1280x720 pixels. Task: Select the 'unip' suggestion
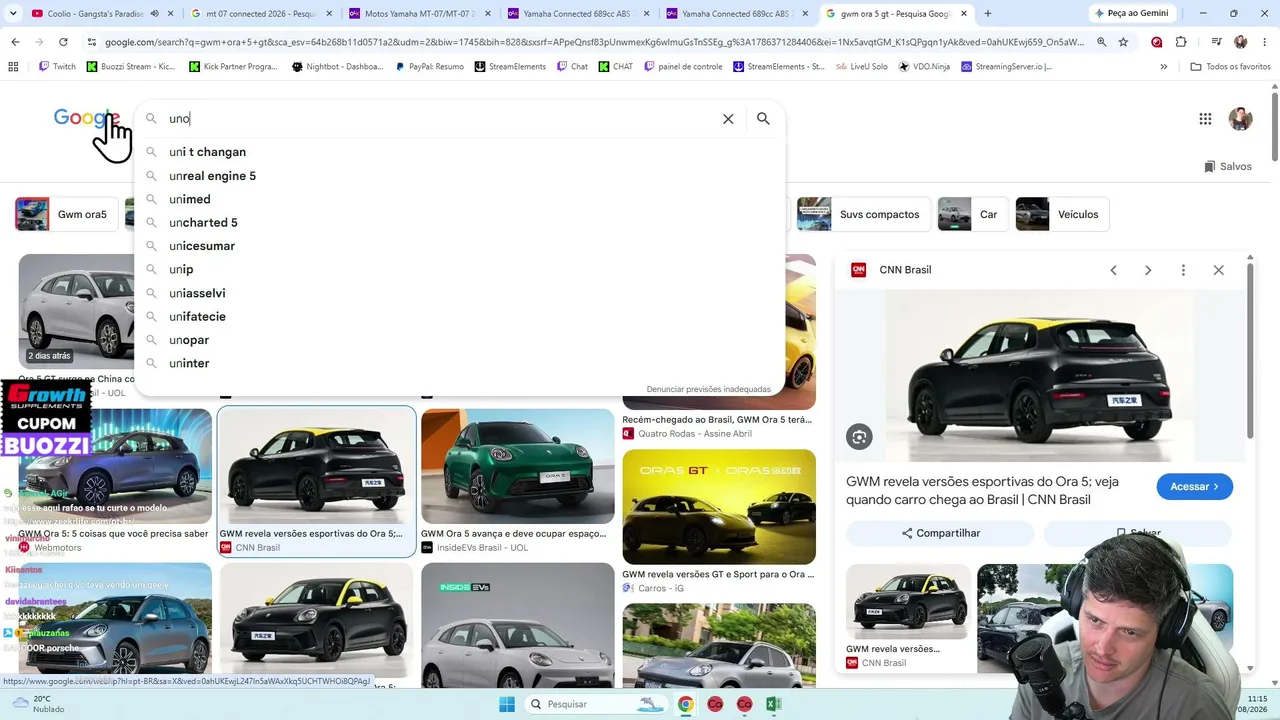[460, 269]
